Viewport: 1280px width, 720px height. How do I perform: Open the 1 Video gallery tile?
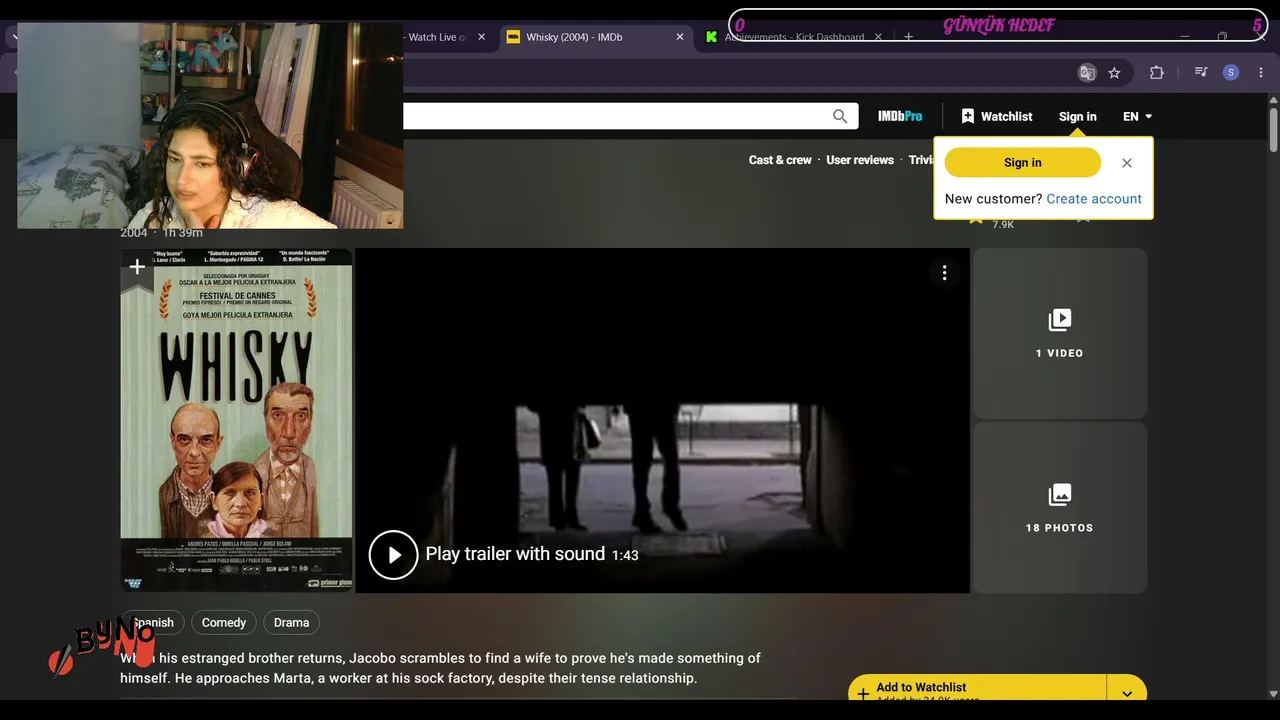point(1060,333)
